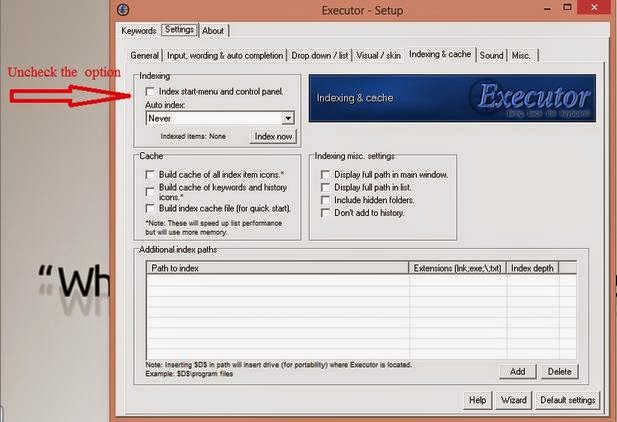Screen dimensions: 617x422
Task: Select the Settings tab
Action: pos(179,30)
